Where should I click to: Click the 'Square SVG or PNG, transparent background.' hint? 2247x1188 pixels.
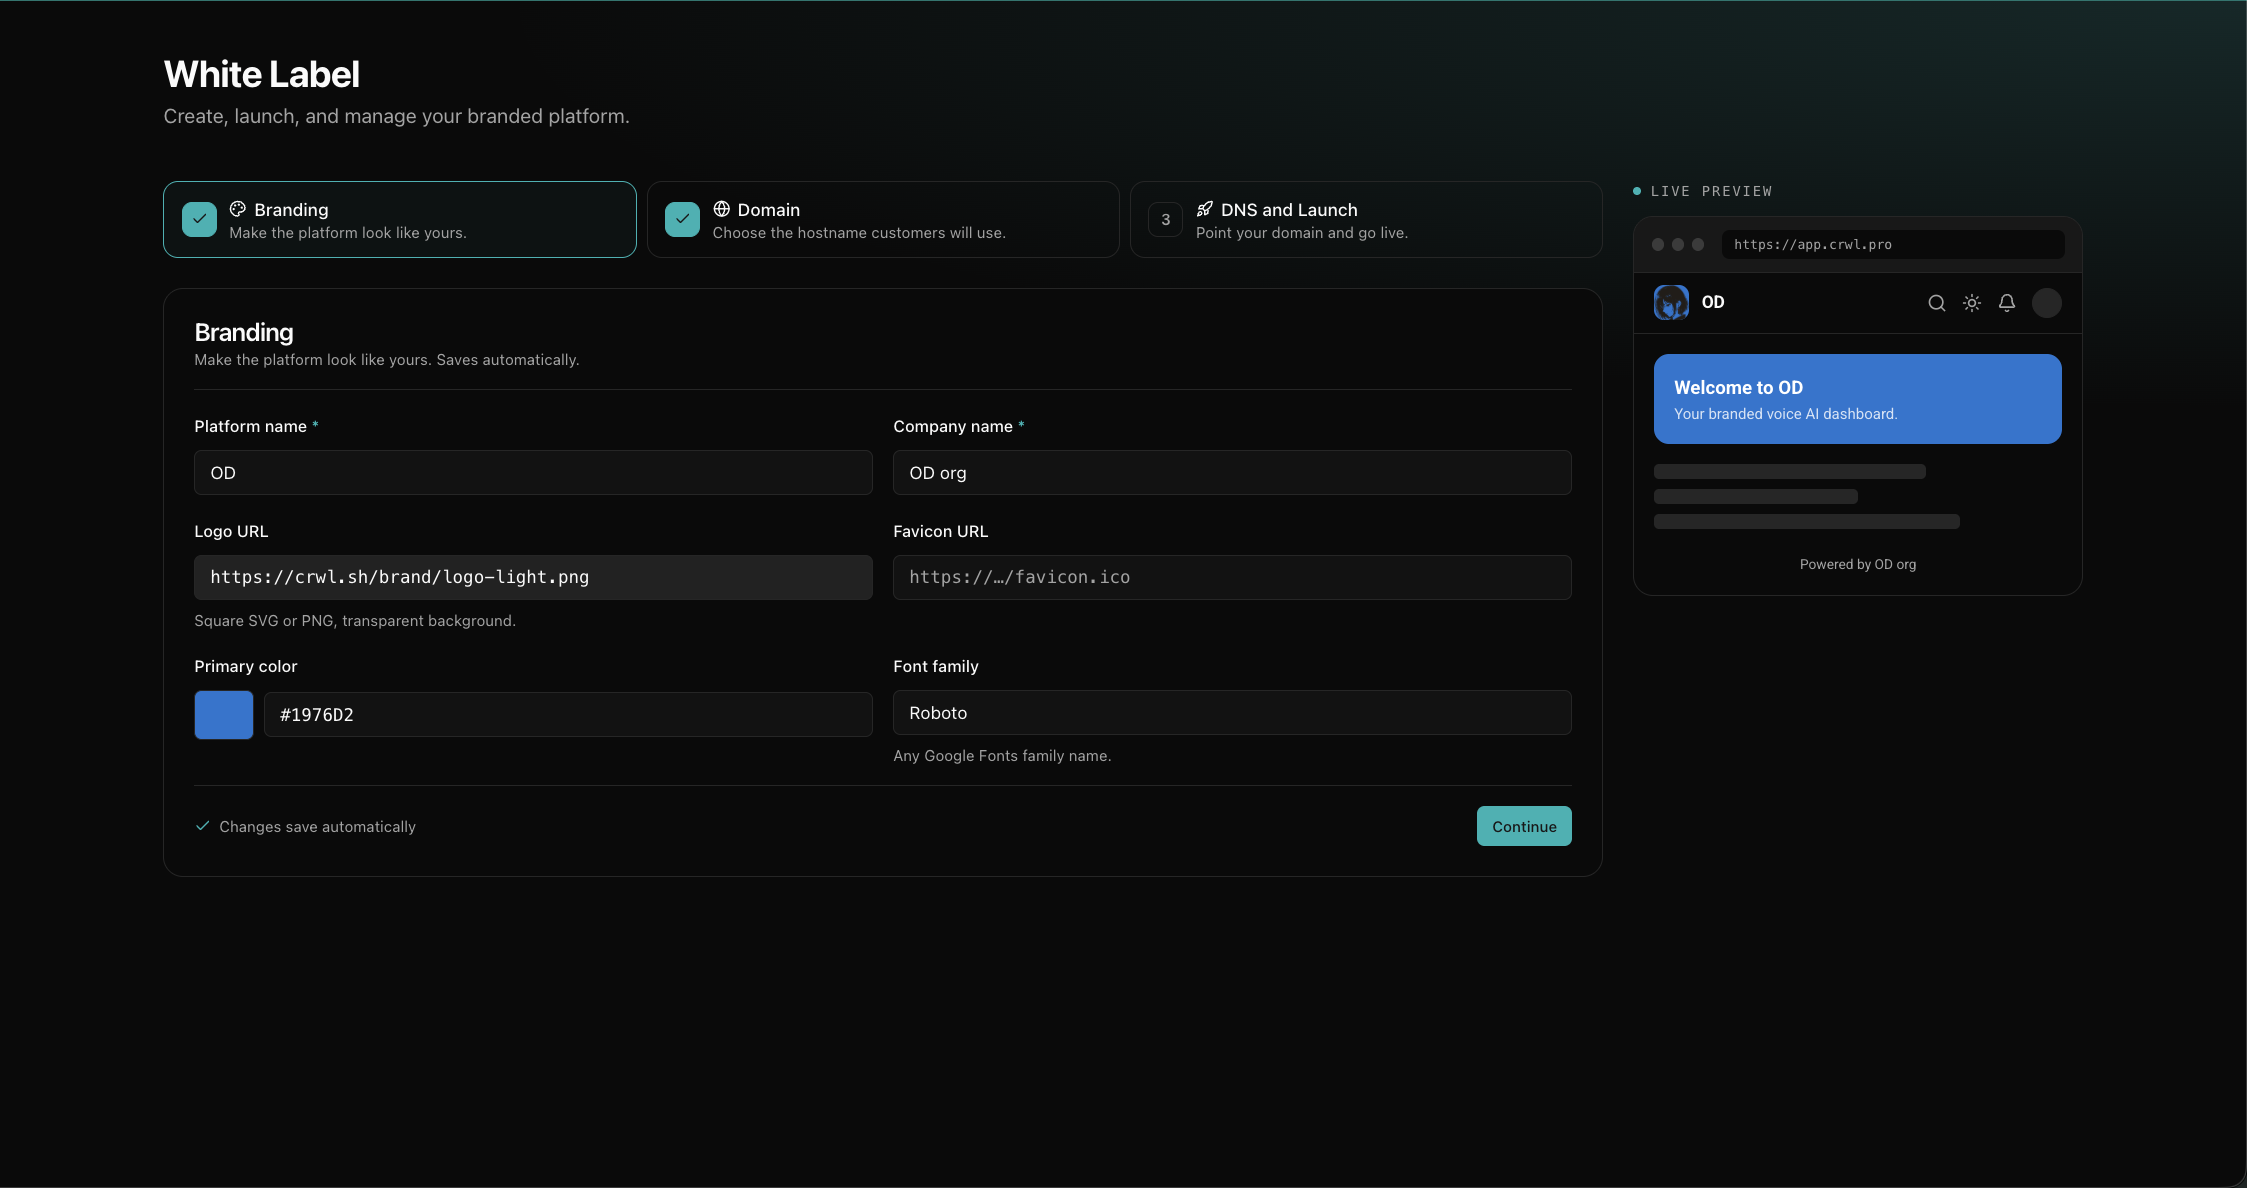[355, 621]
